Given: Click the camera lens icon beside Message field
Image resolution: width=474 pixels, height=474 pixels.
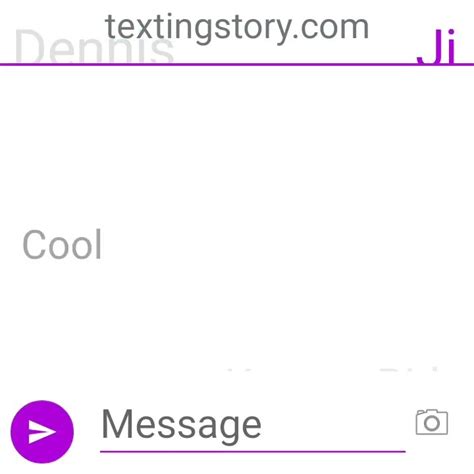Looking at the screenshot, I should click(x=432, y=422).
